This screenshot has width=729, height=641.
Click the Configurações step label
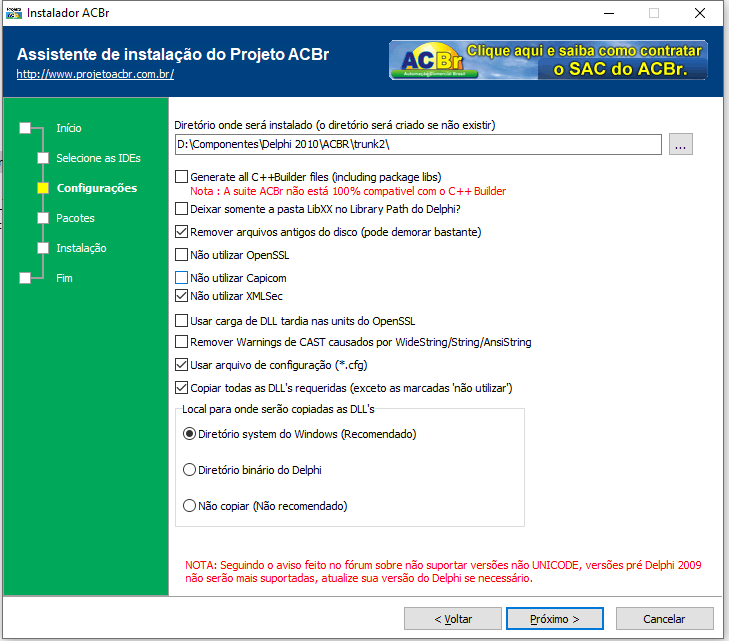(97, 188)
